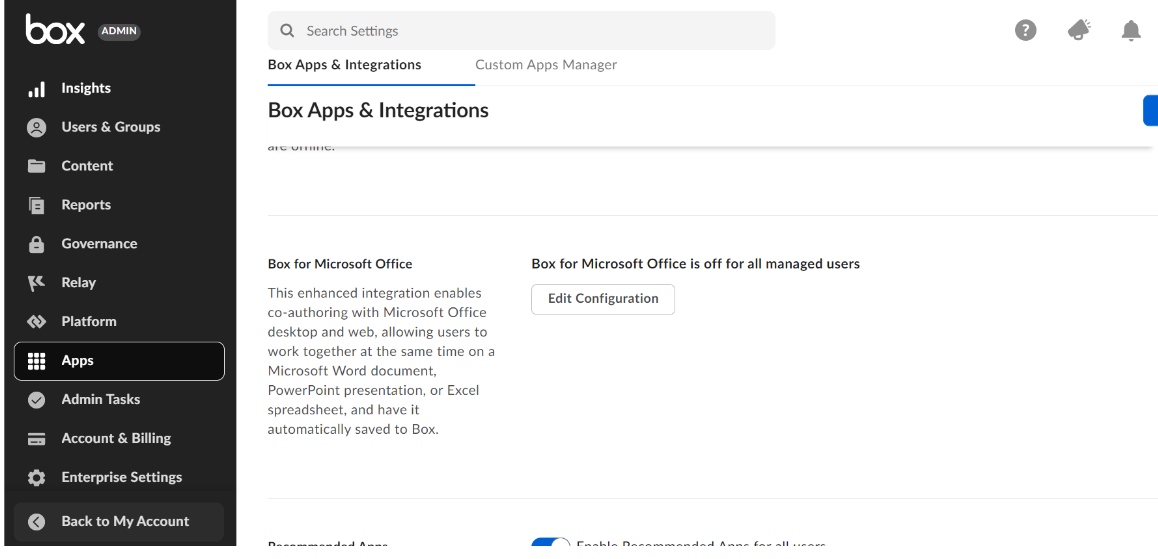This screenshot has height=559, width=1158.
Task: Click the Insights bar chart icon
Action: [36, 89]
